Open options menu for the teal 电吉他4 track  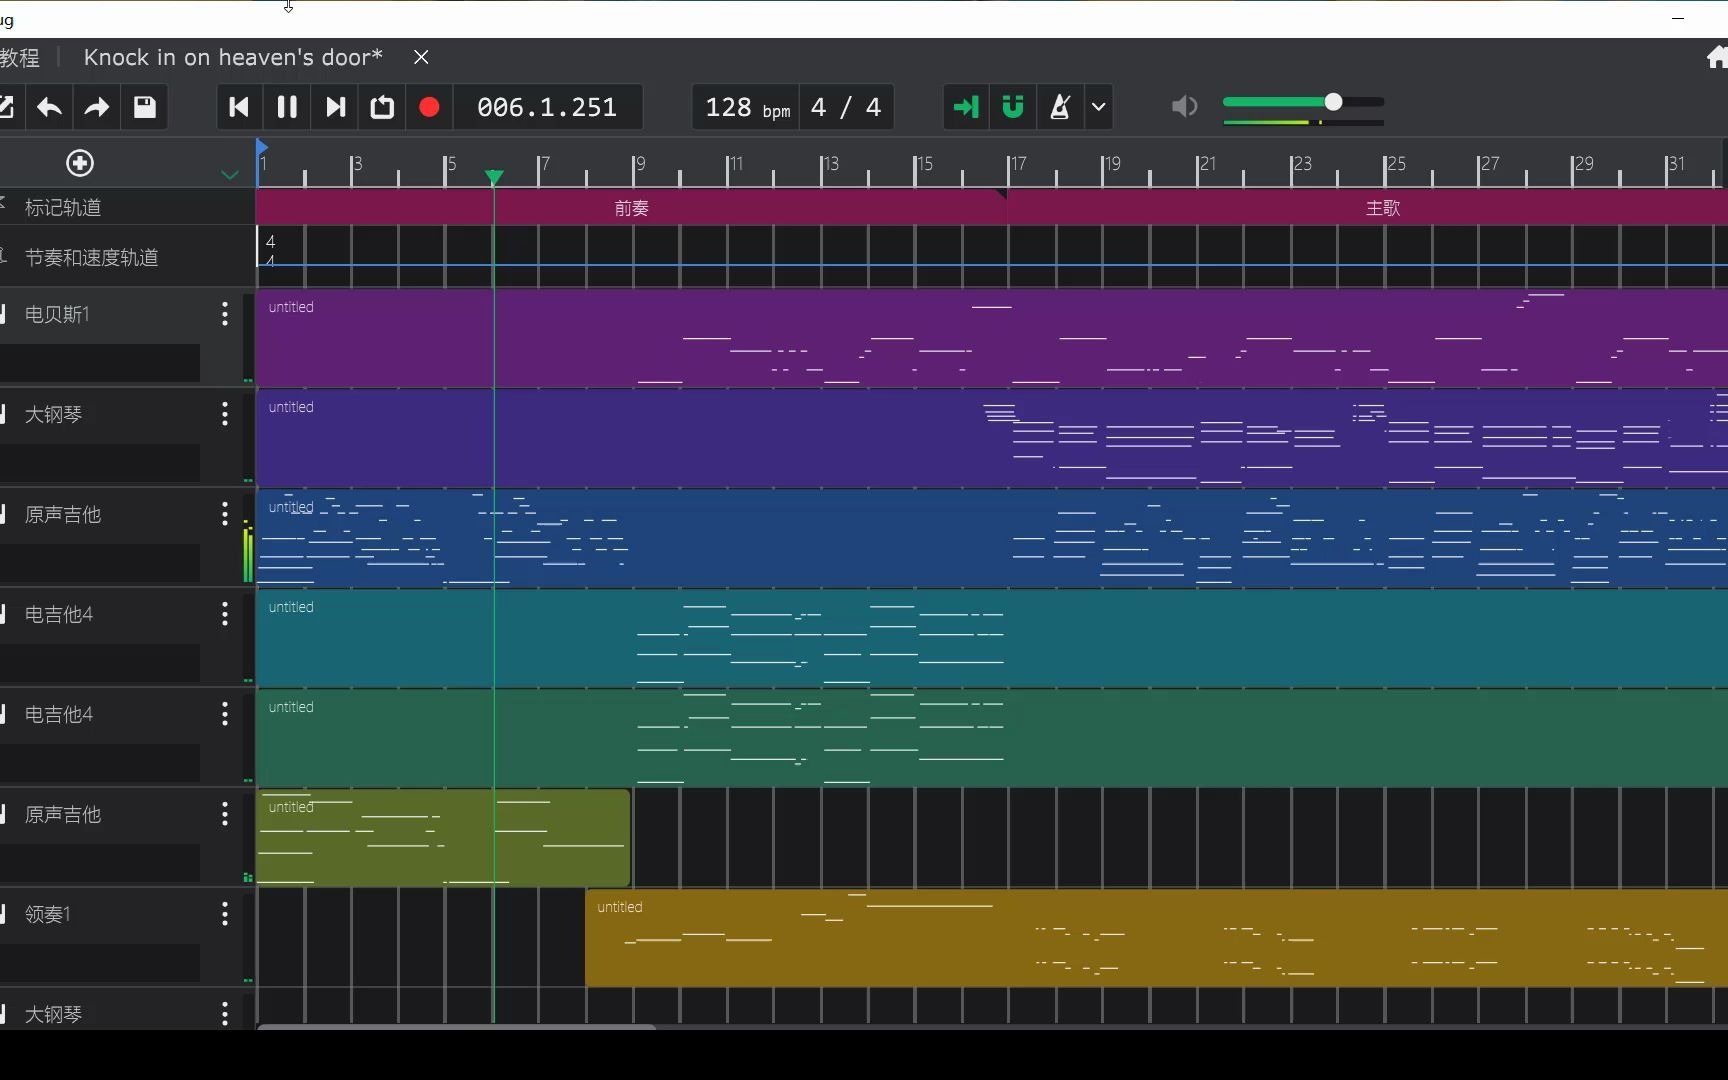225,614
